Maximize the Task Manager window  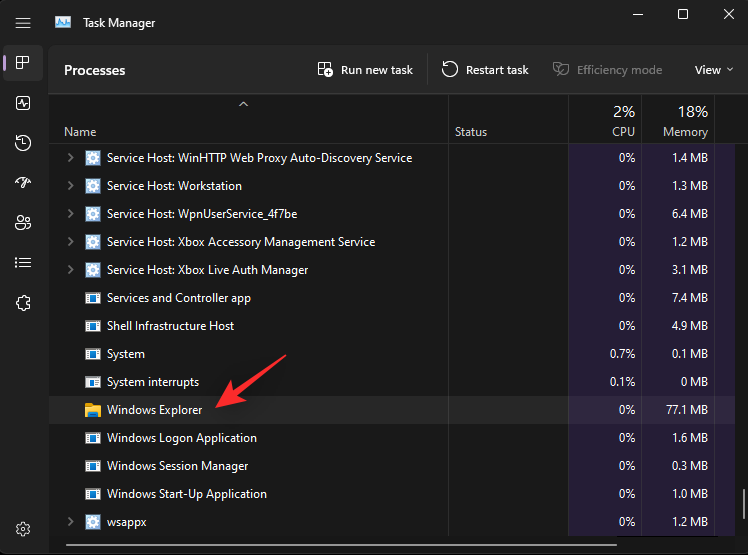[x=683, y=14]
